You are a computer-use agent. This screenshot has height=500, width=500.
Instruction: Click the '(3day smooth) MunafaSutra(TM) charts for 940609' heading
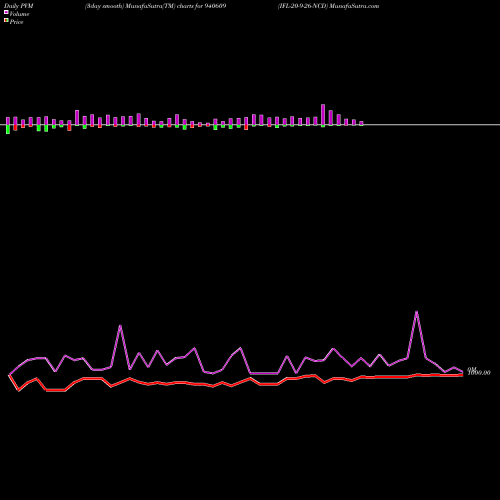(155, 6)
